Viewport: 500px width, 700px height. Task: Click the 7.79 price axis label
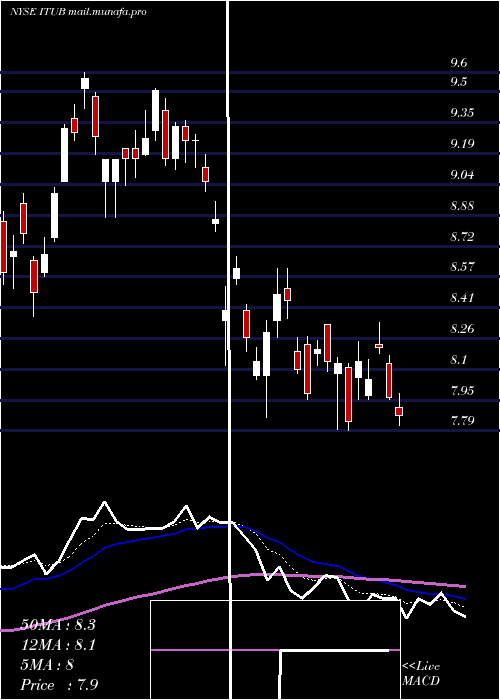click(x=462, y=421)
